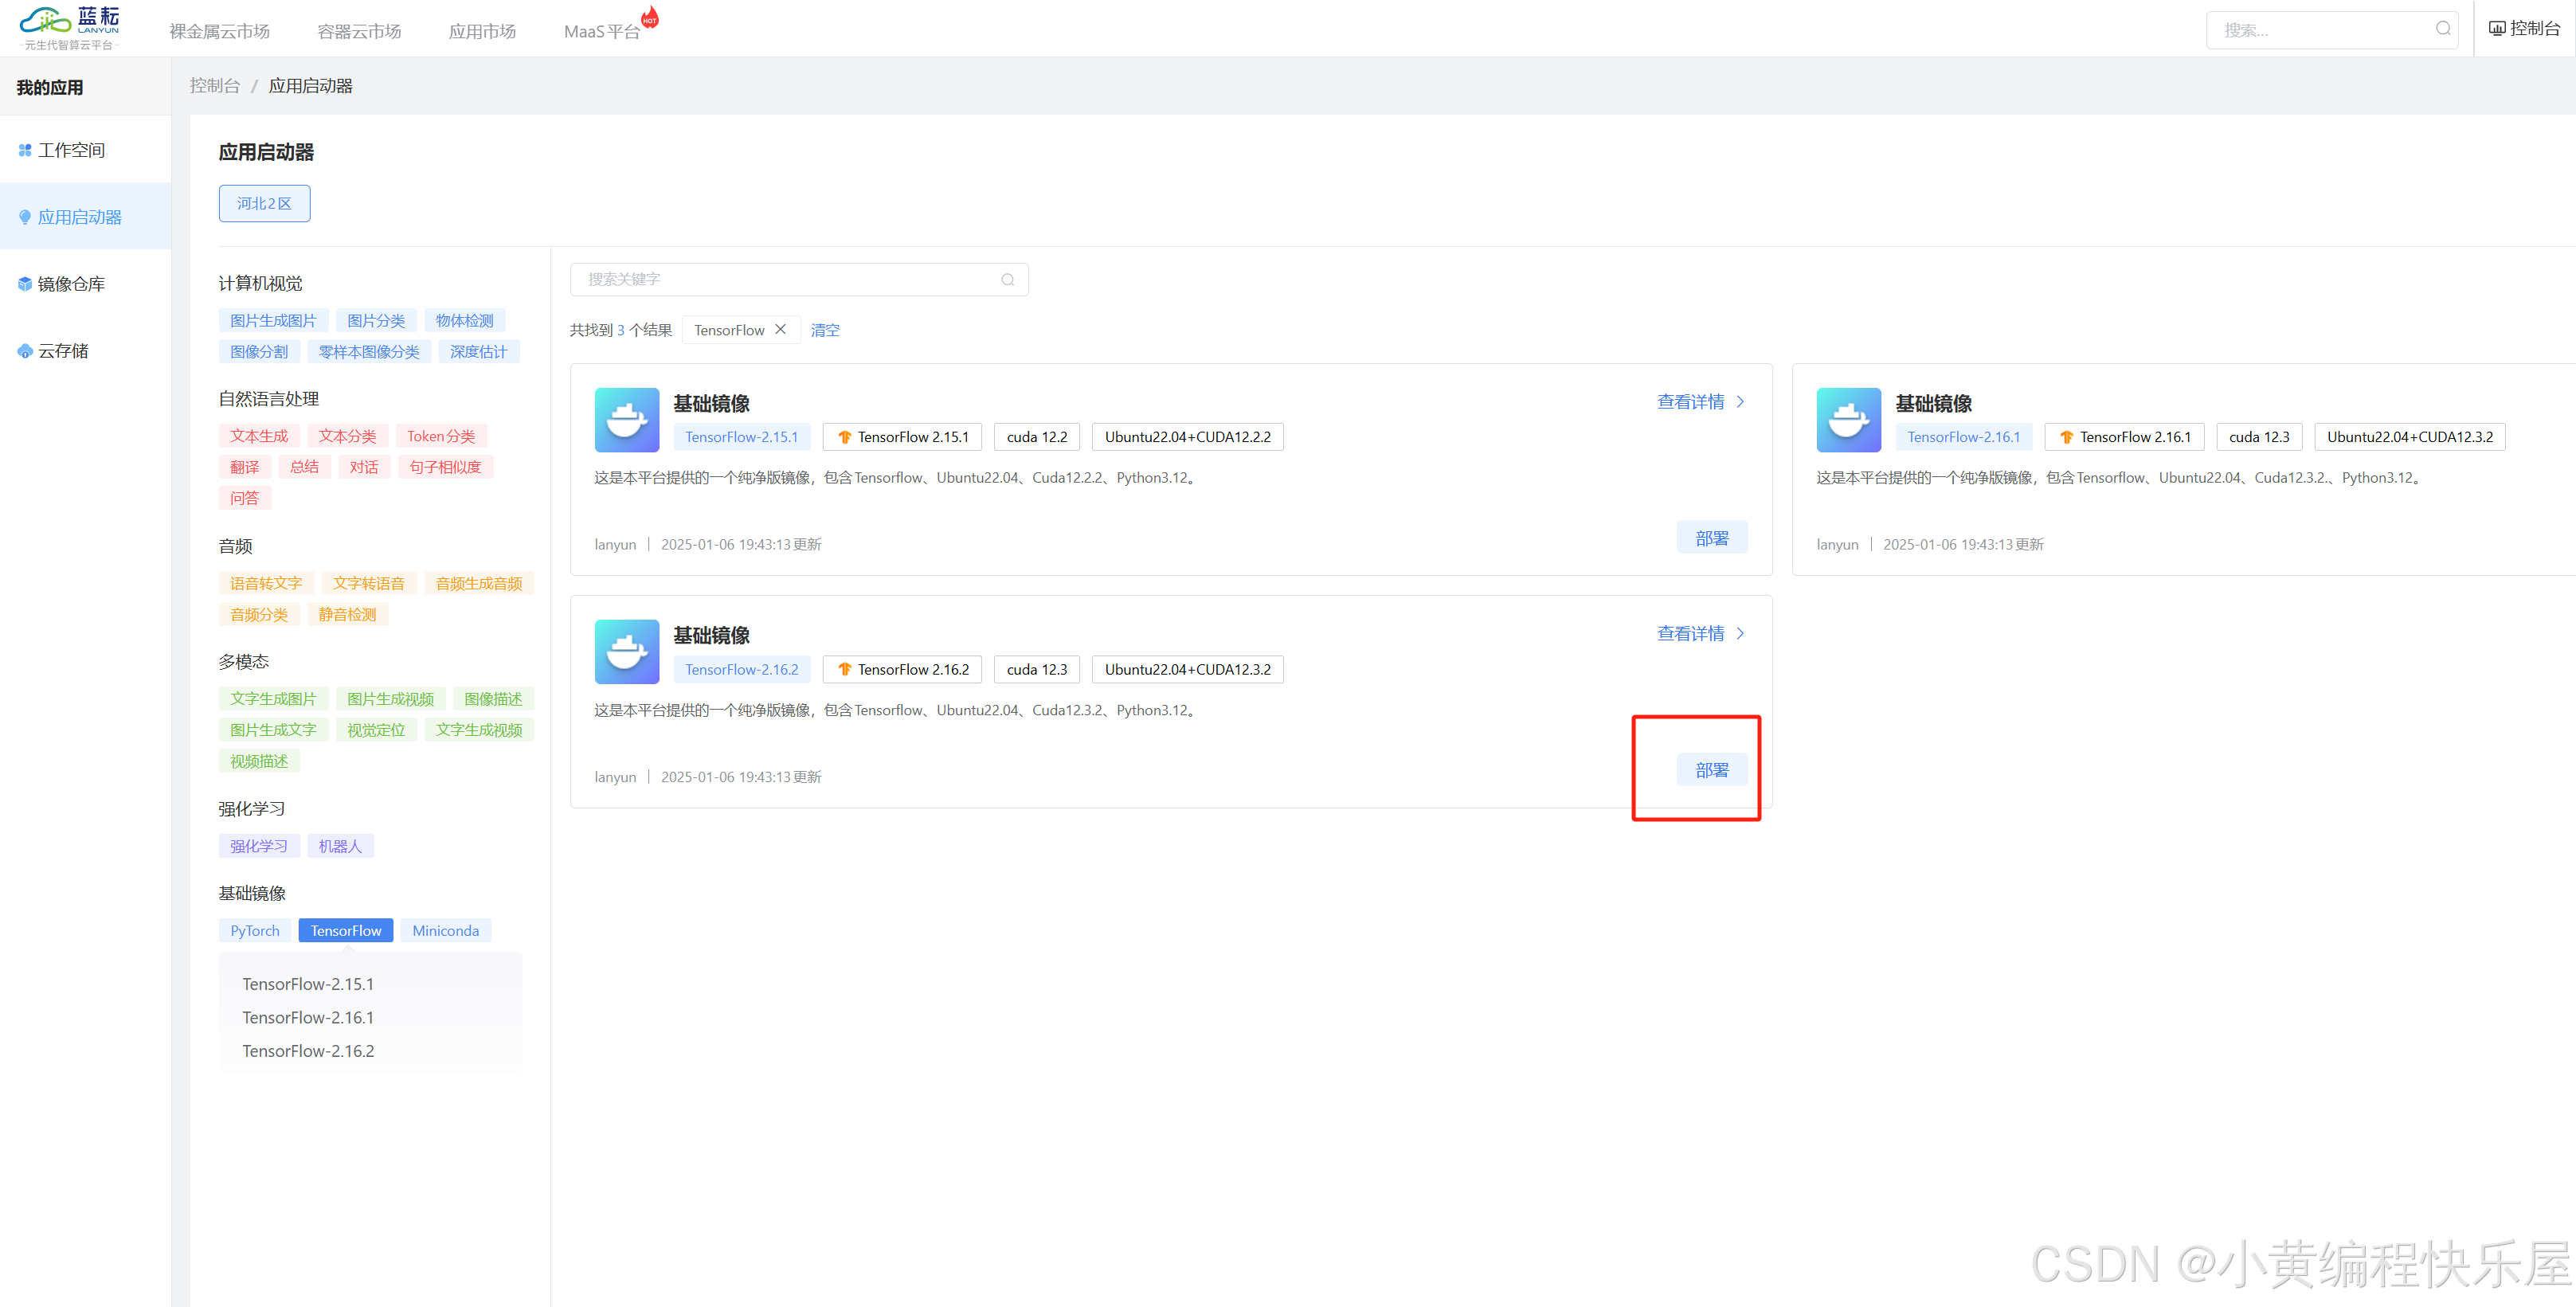The image size is (2576, 1307).
Task: Select the Miniconda base image filter
Action: pos(445,930)
